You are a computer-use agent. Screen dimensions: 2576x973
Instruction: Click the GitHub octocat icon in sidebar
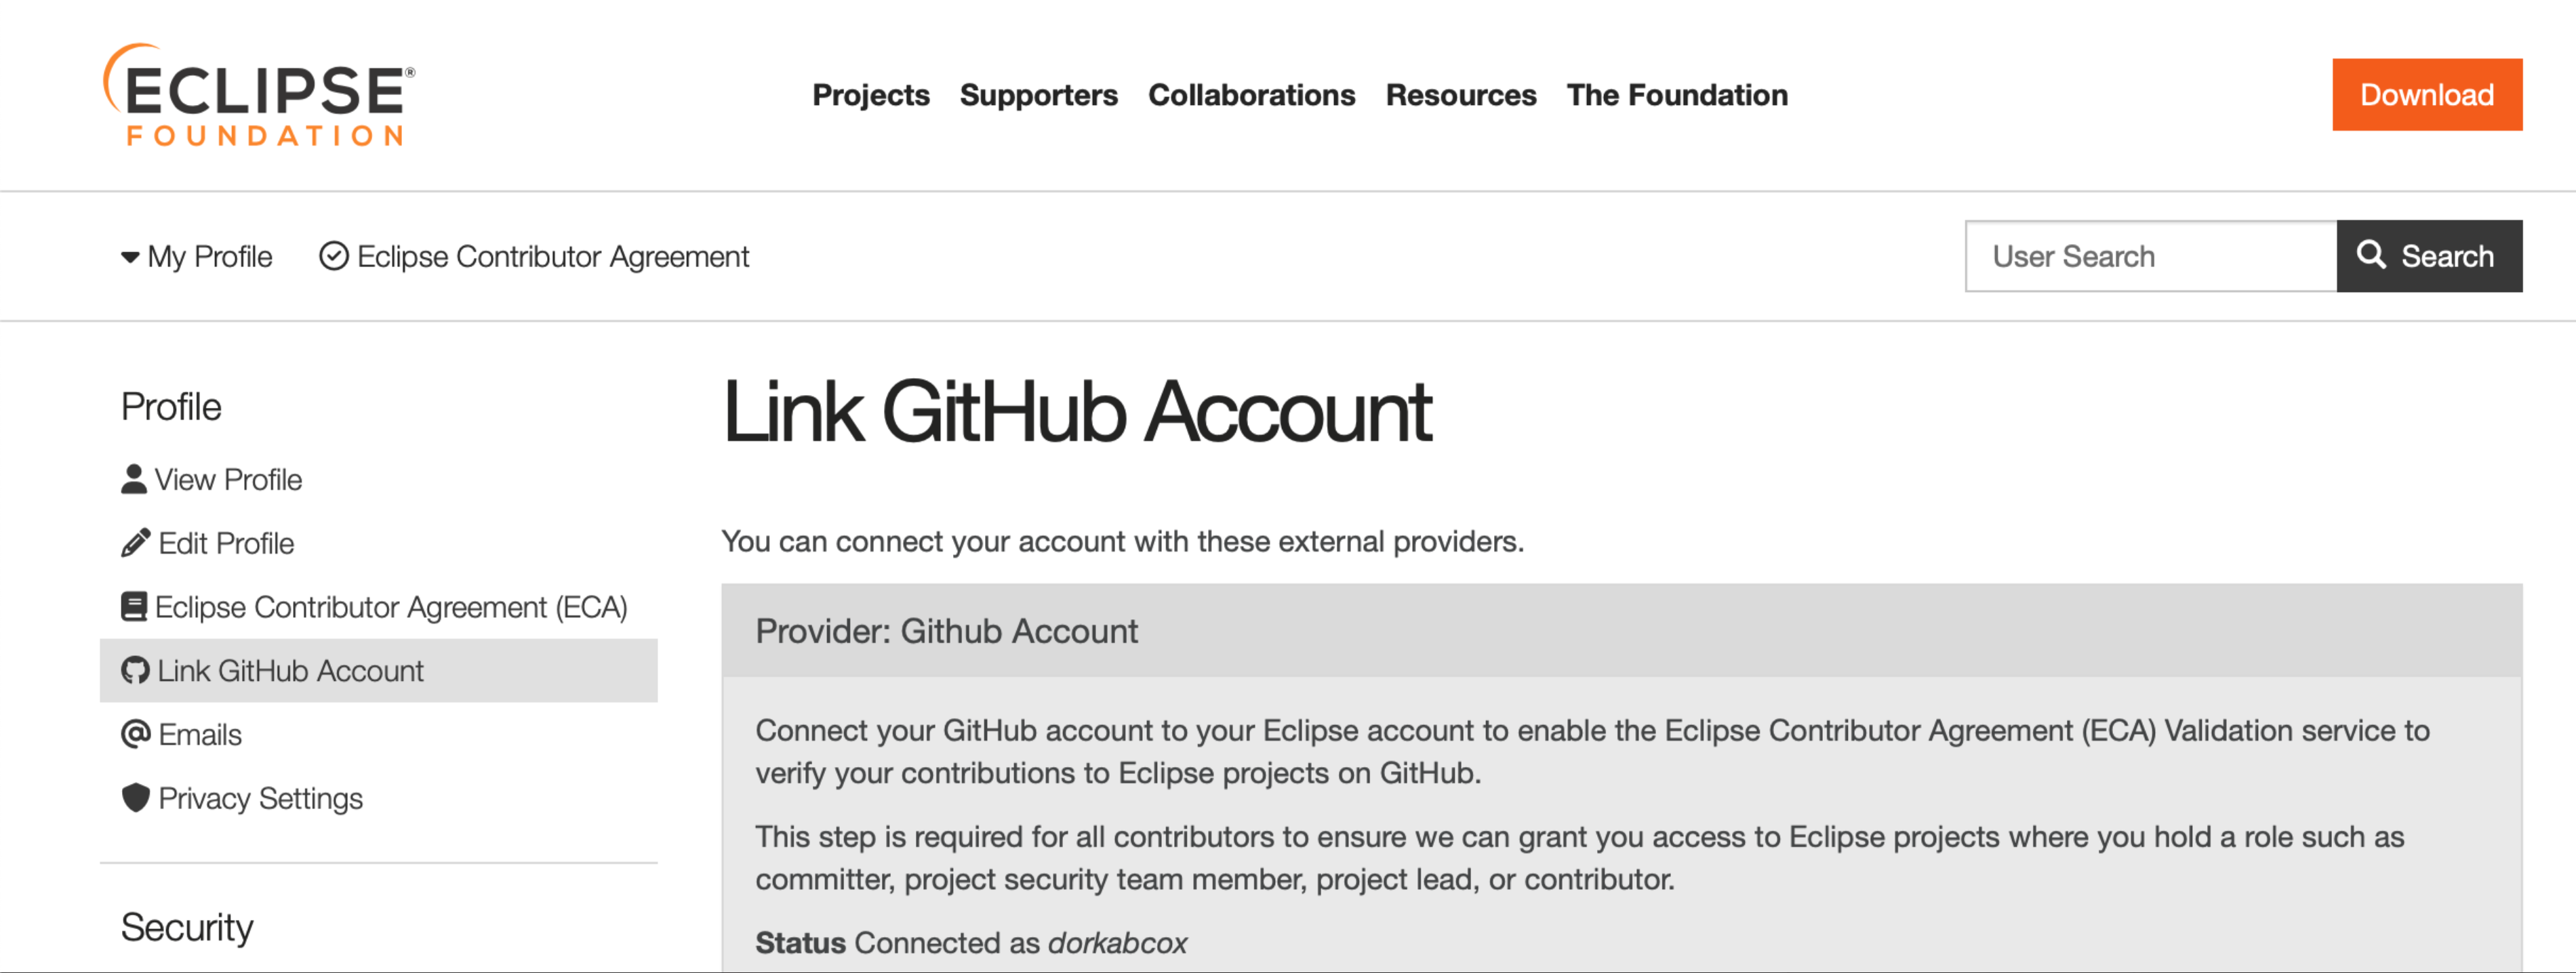pyautogui.click(x=135, y=671)
